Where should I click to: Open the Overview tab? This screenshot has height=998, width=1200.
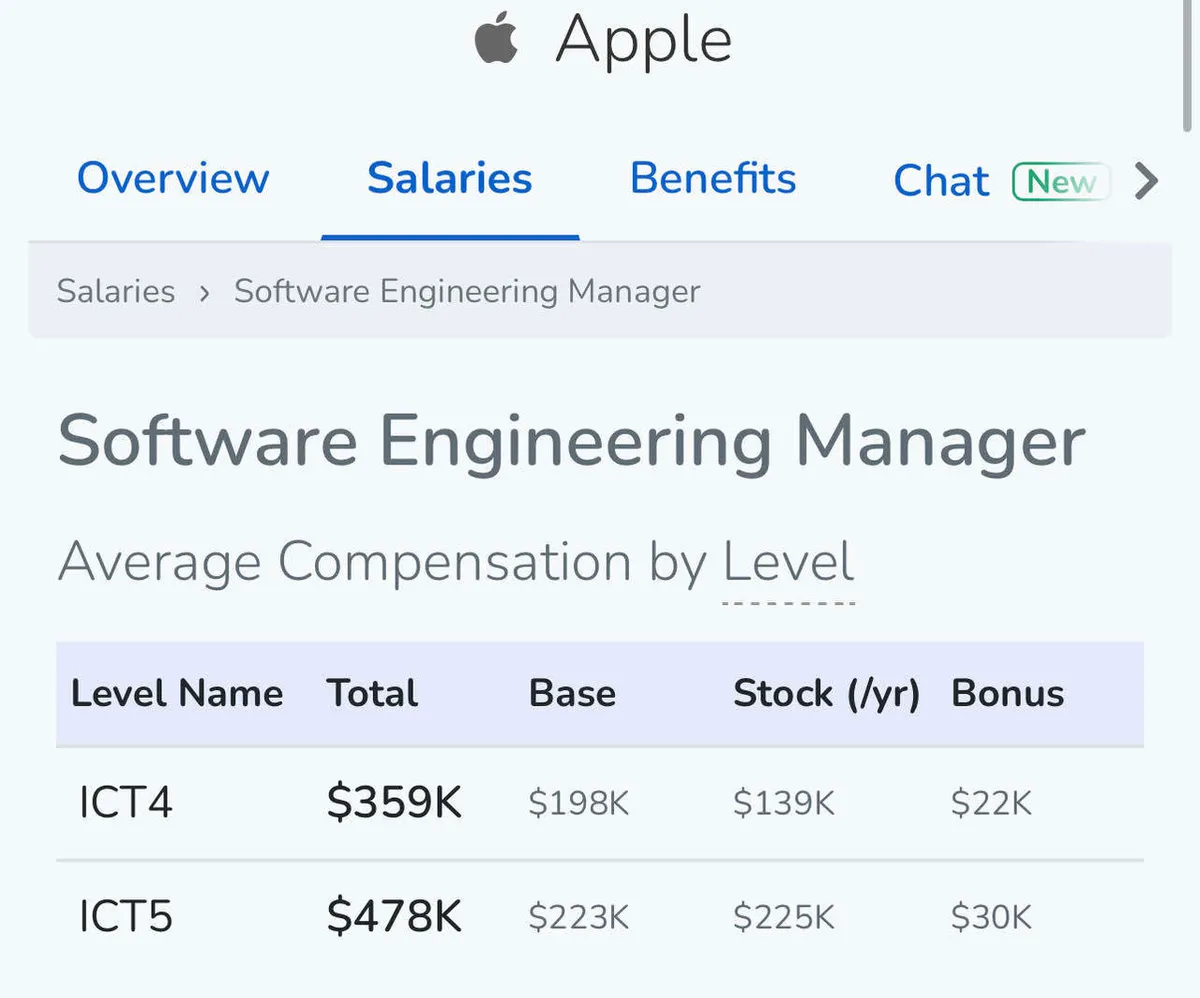pos(173,179)
